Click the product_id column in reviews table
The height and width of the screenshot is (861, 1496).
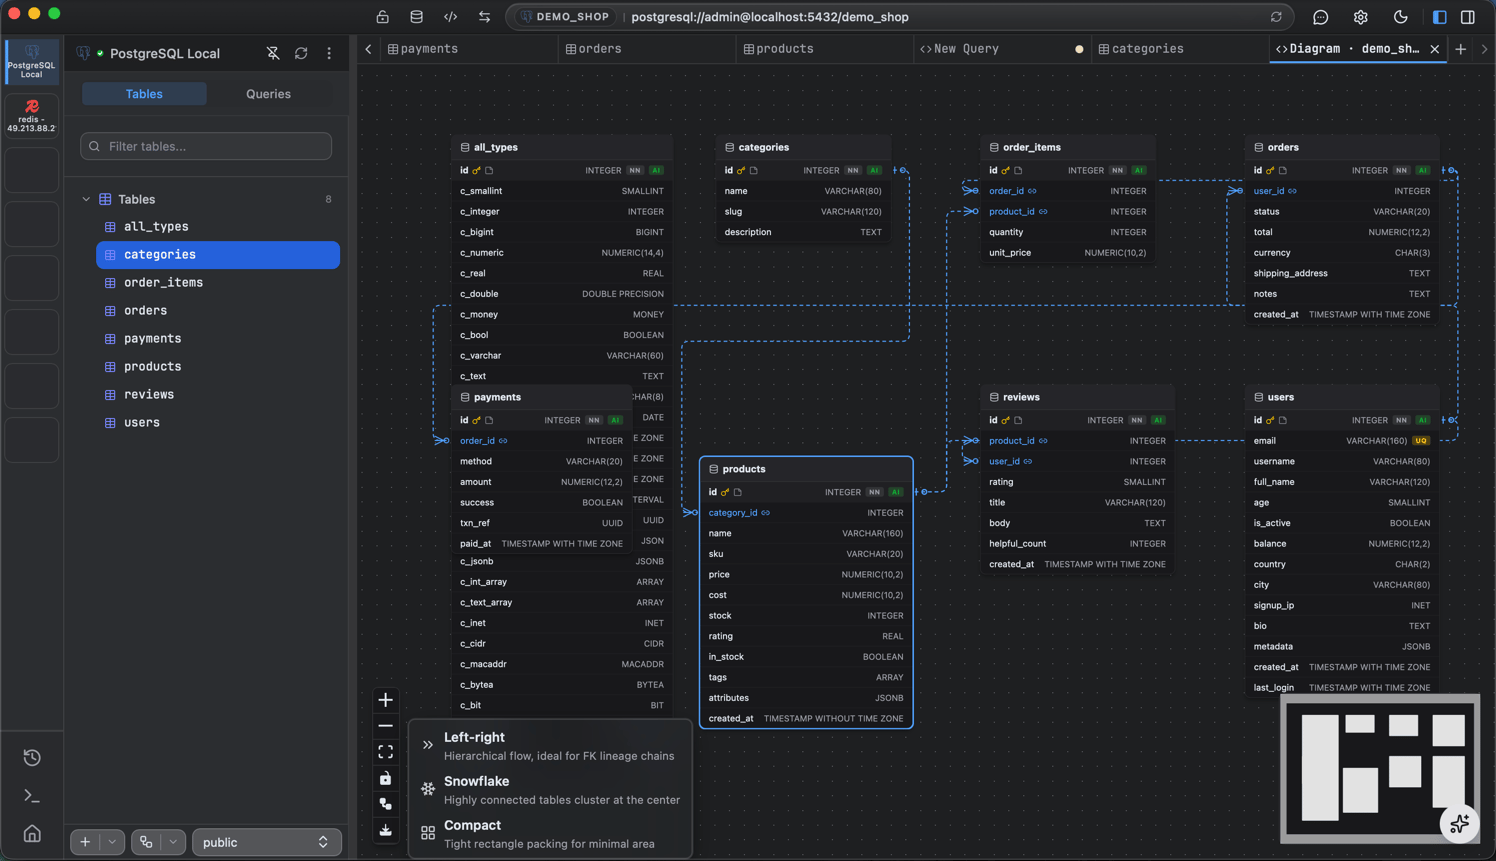coord(1078,441)
